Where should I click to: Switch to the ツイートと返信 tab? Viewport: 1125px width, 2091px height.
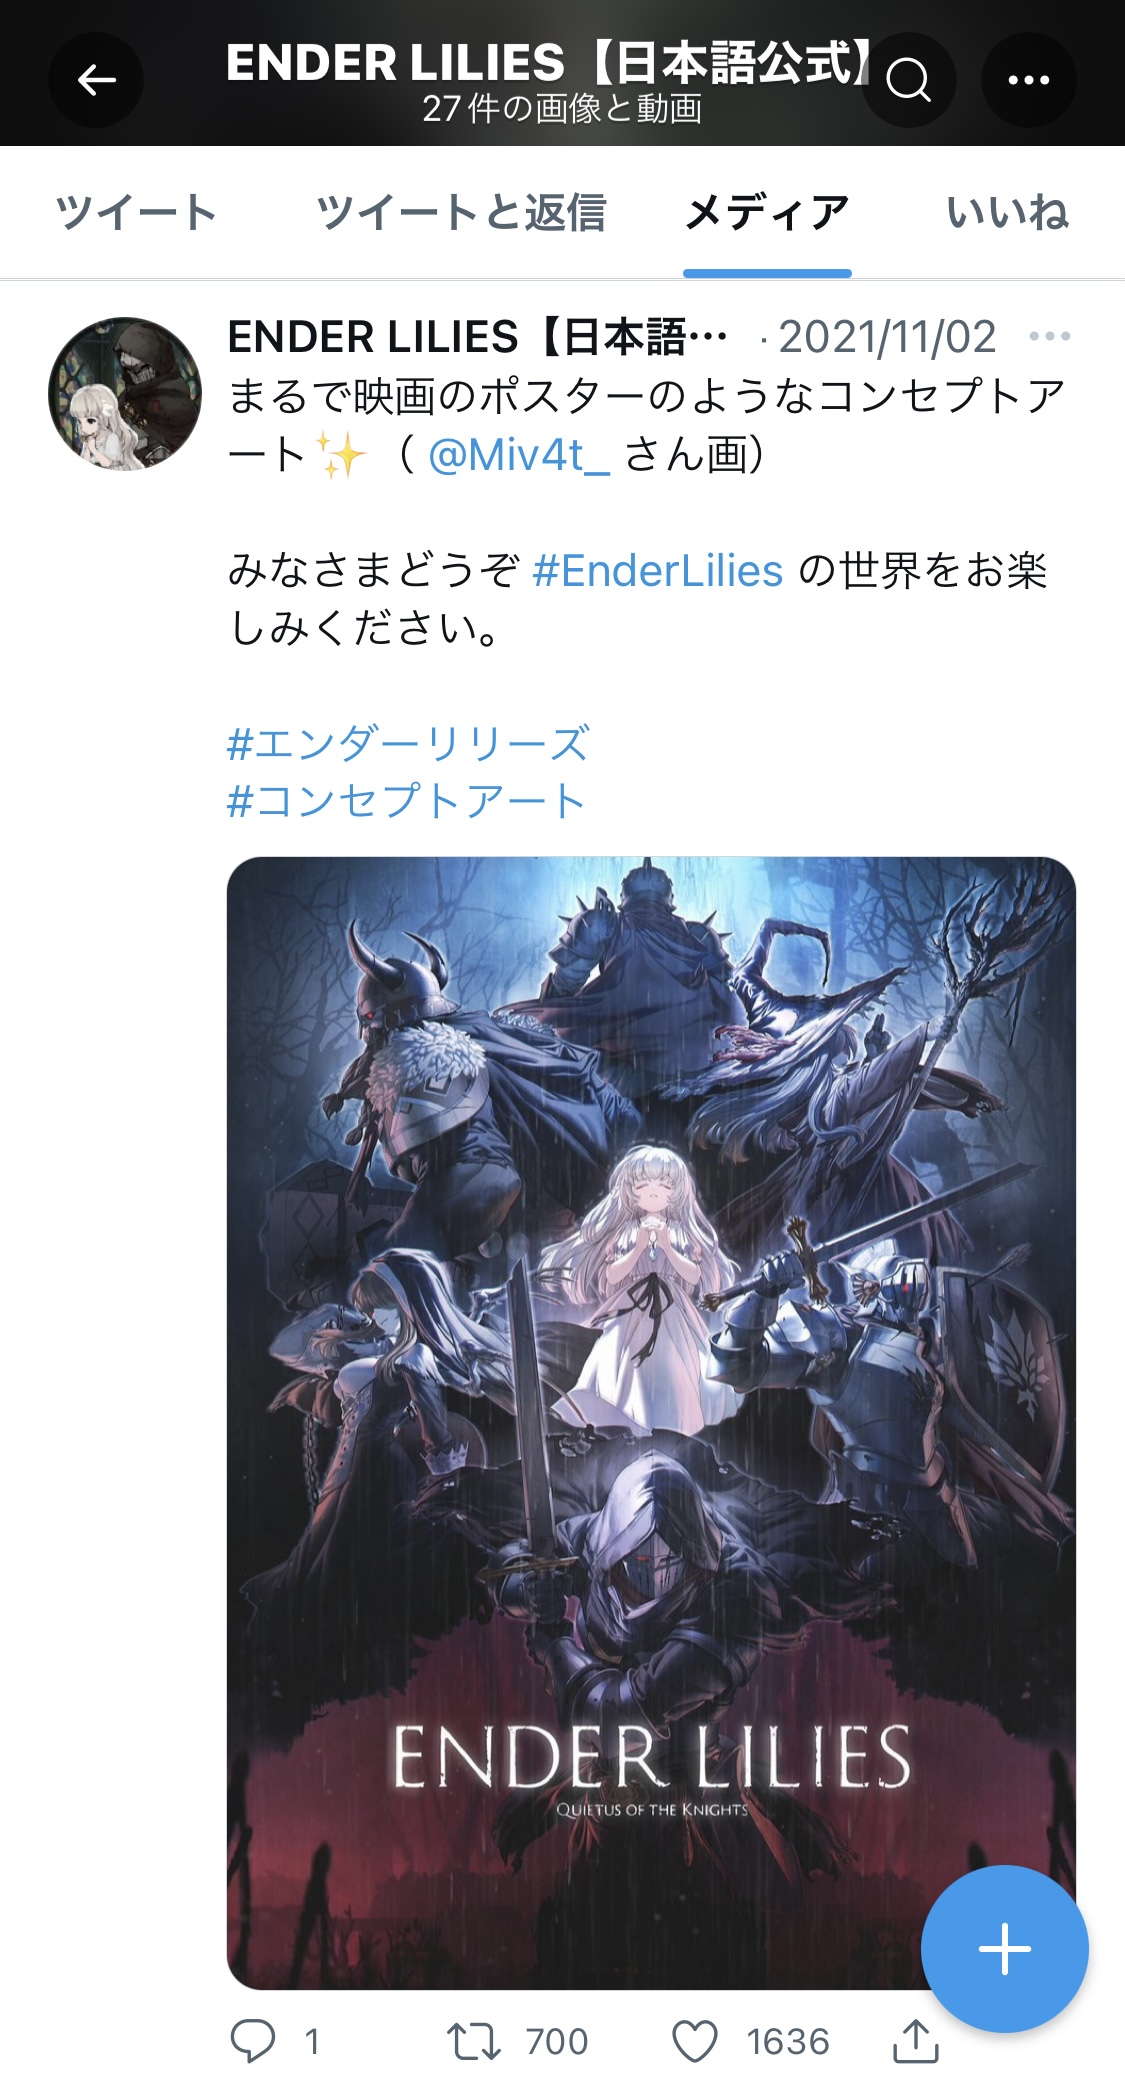(x=461, y=213)
